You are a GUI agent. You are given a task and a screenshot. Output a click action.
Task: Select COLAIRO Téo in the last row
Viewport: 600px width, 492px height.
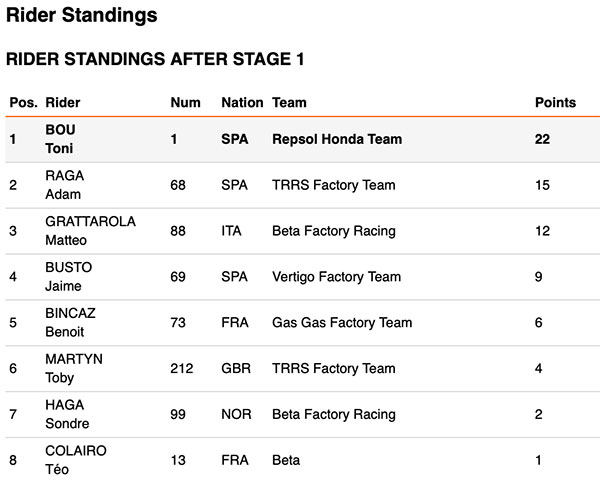75,460
